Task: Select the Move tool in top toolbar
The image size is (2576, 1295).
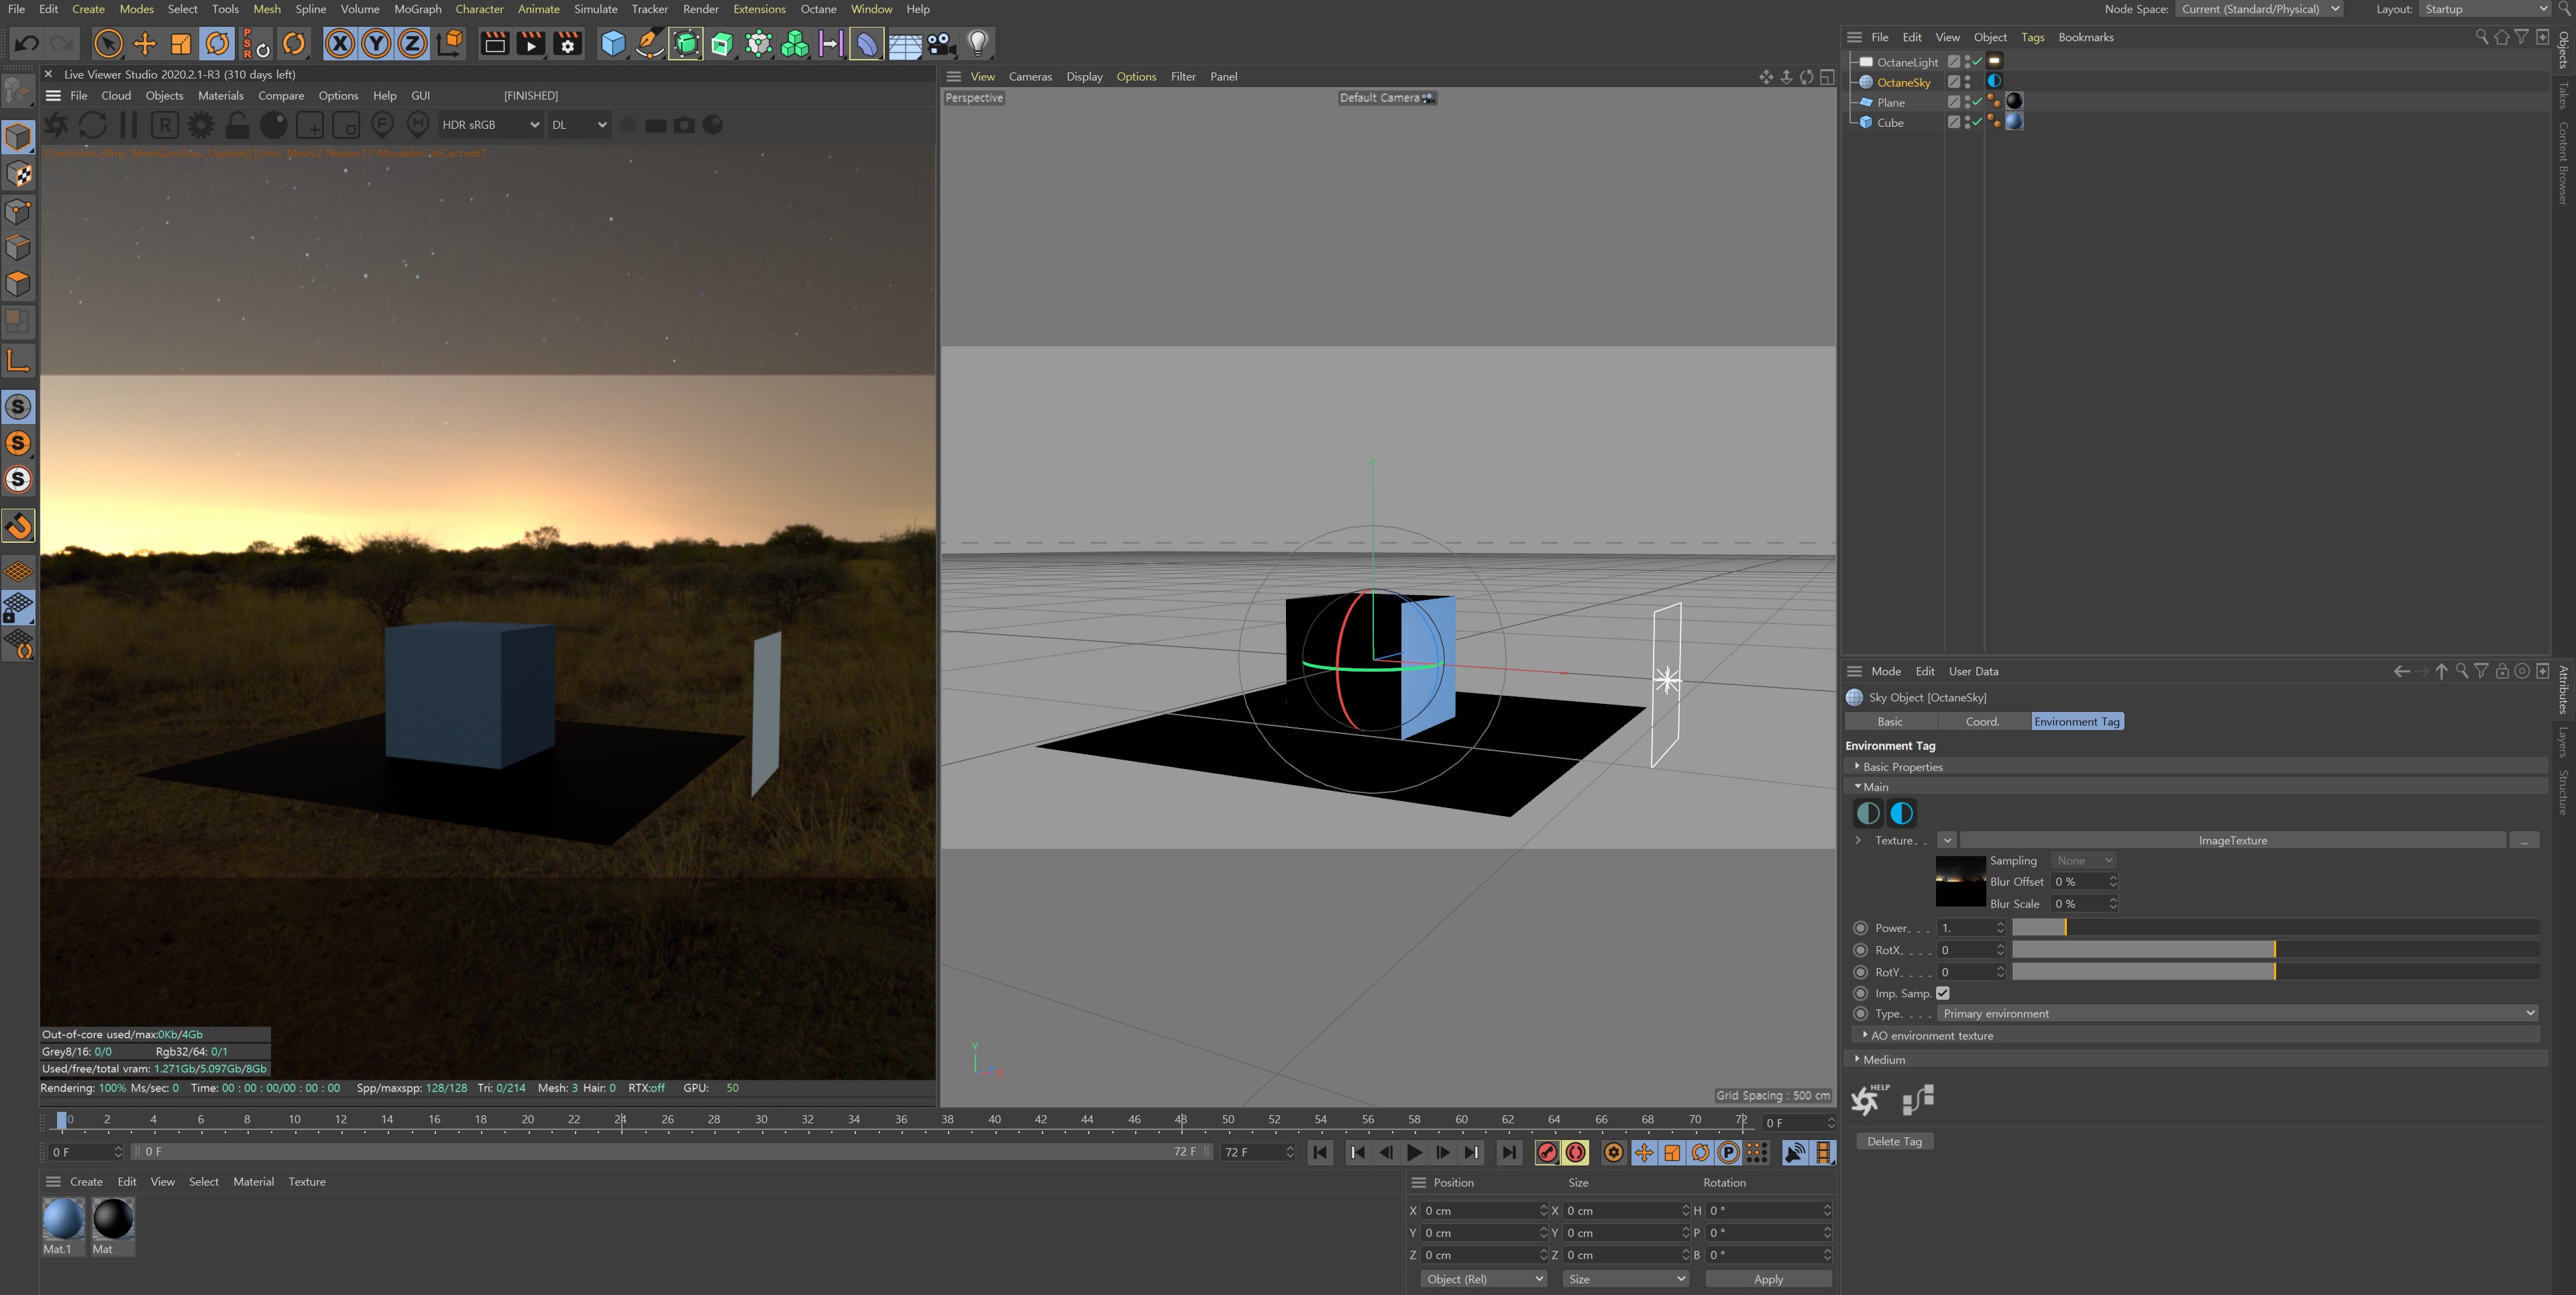Action: point(145,44)
